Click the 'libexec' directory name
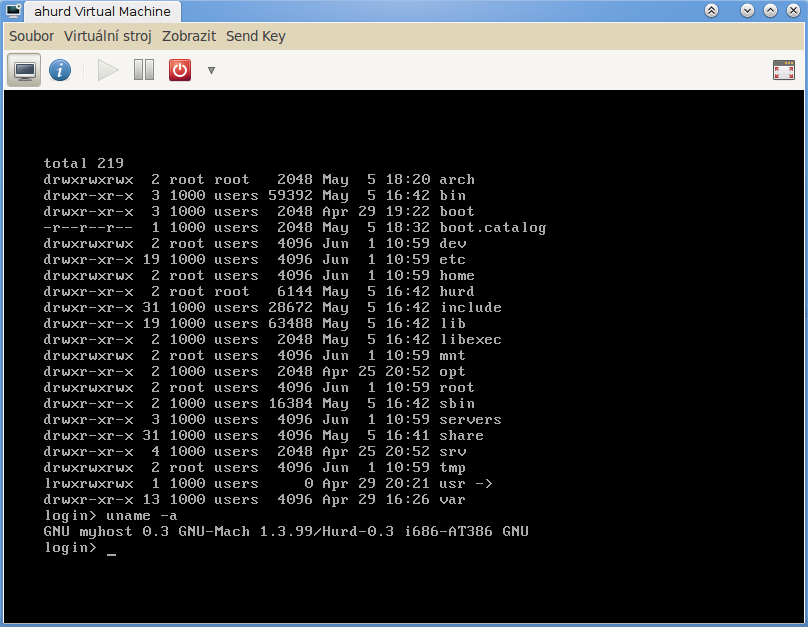This screenshot has width=808, height=627. (470, 339)
